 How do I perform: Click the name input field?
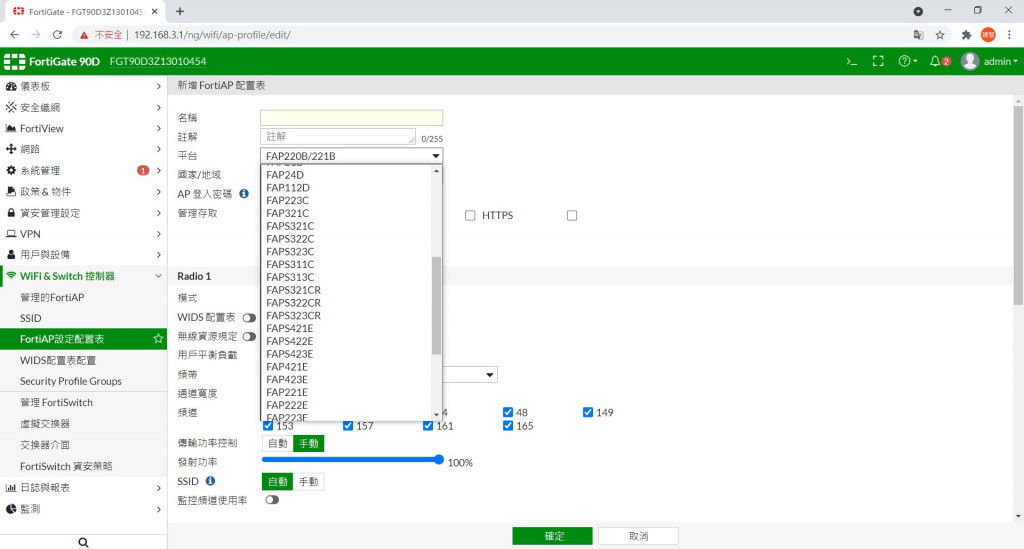click(351, 118)
